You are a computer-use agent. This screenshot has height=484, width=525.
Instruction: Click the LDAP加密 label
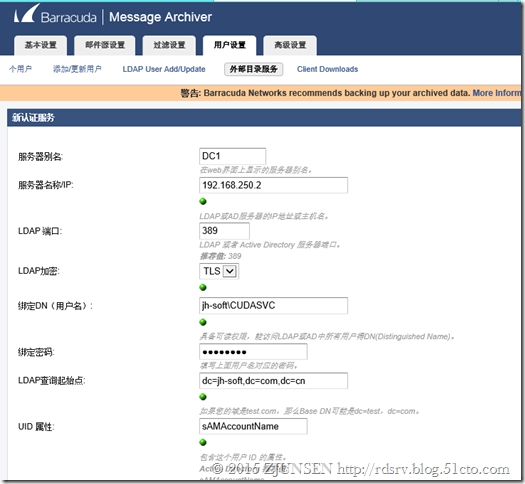[x=39, y=271]
